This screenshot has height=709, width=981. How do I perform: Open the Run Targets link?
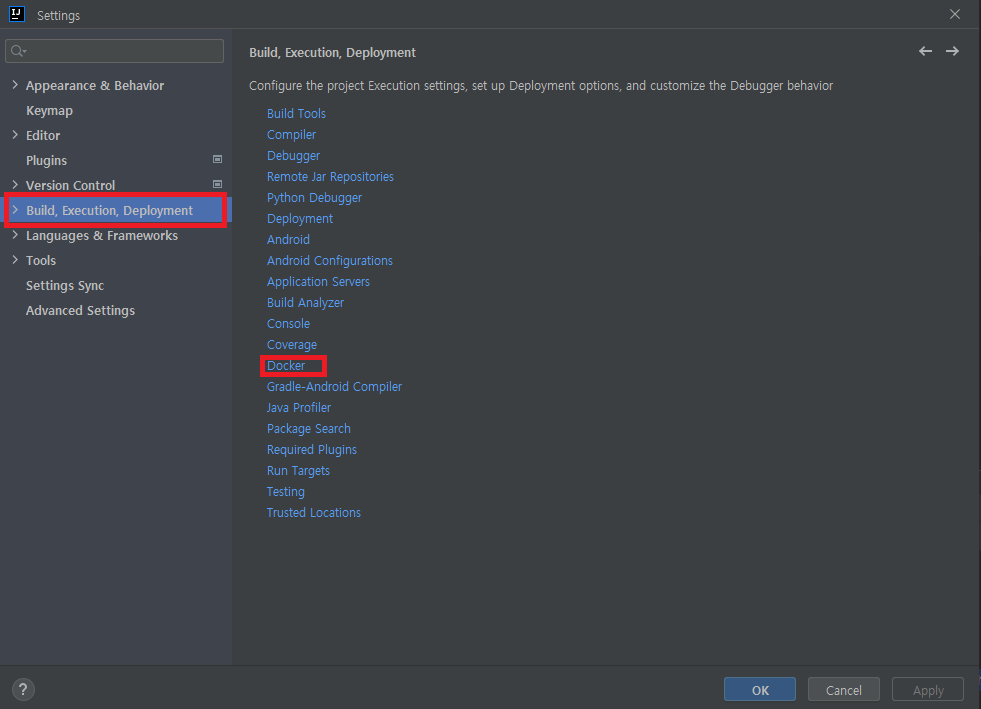pos(298,471)
